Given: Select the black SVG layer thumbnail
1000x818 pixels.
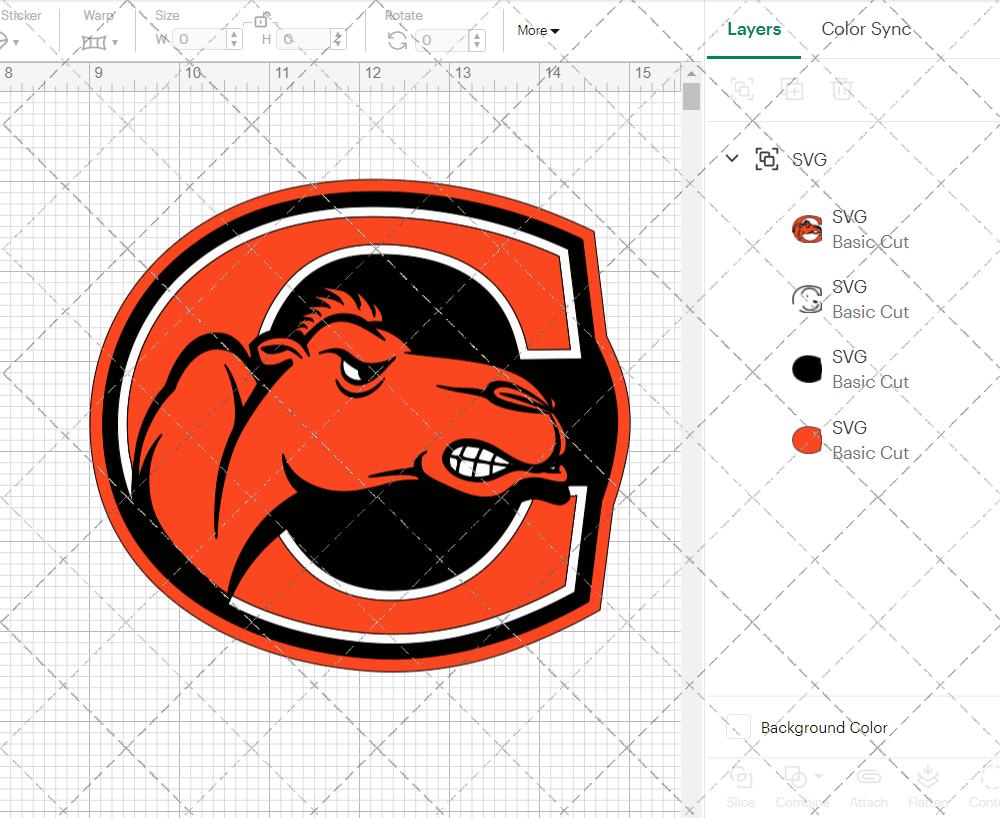Looking at the screenshot, I should pos(807,368).
